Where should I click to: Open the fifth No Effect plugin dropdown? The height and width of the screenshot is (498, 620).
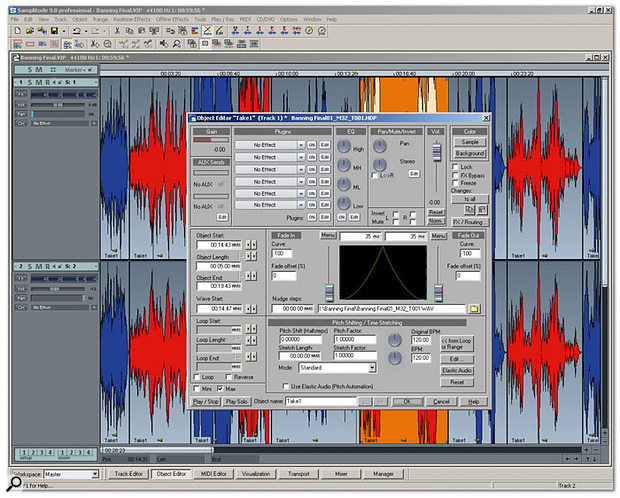coord(301,193)
